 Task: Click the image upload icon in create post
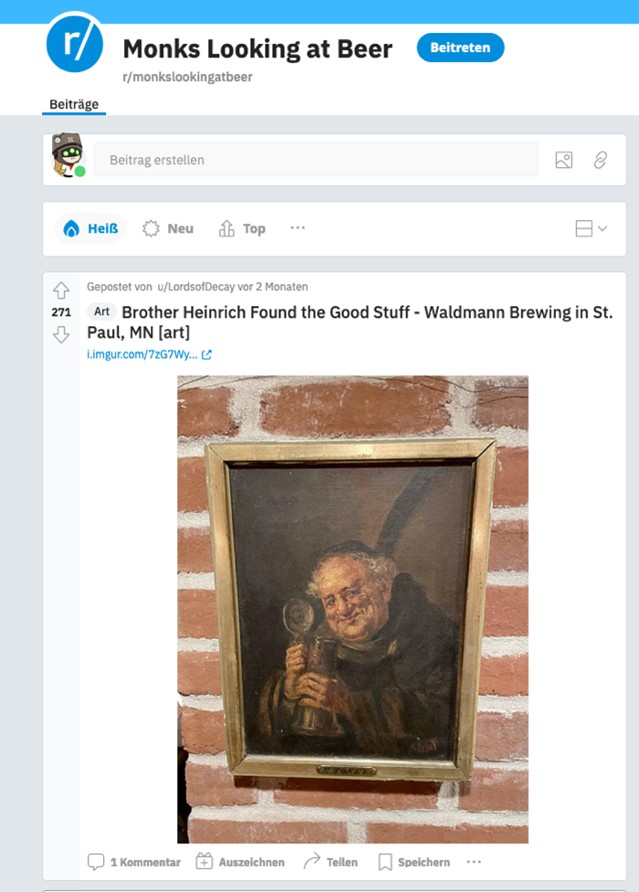[564, 160]
